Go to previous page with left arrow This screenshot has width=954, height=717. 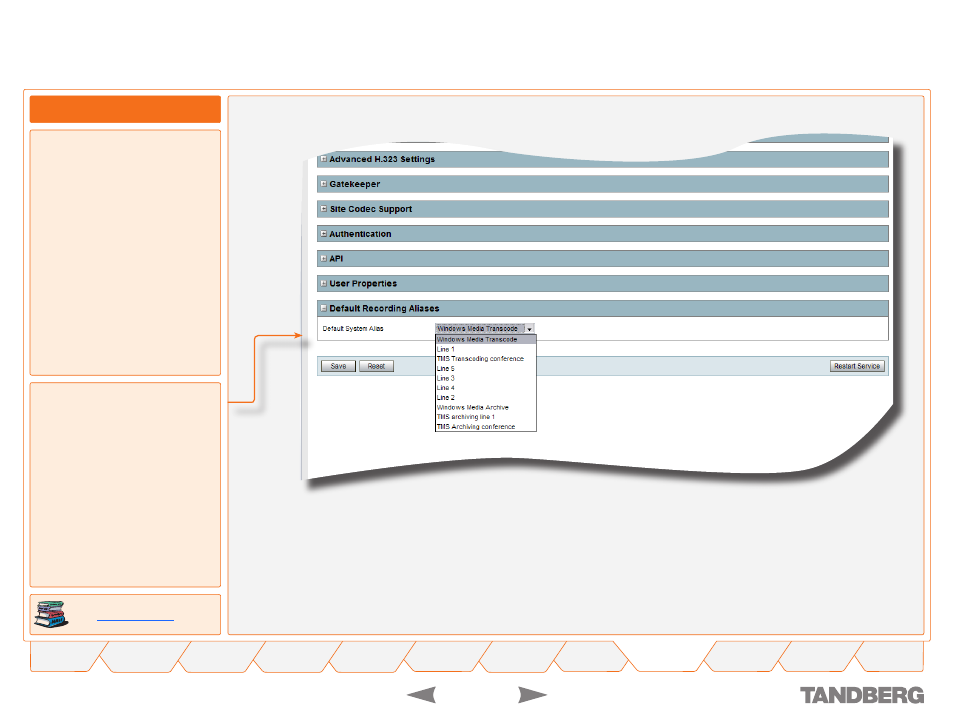(x=422, y=694)
